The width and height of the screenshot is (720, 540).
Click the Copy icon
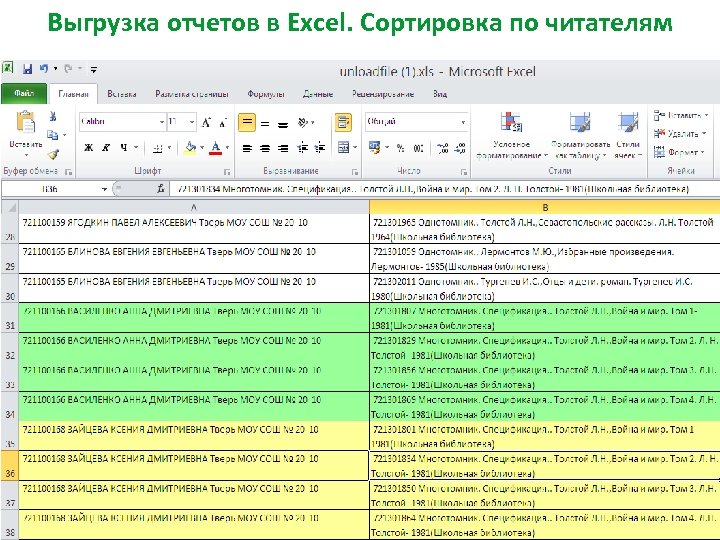52,135
